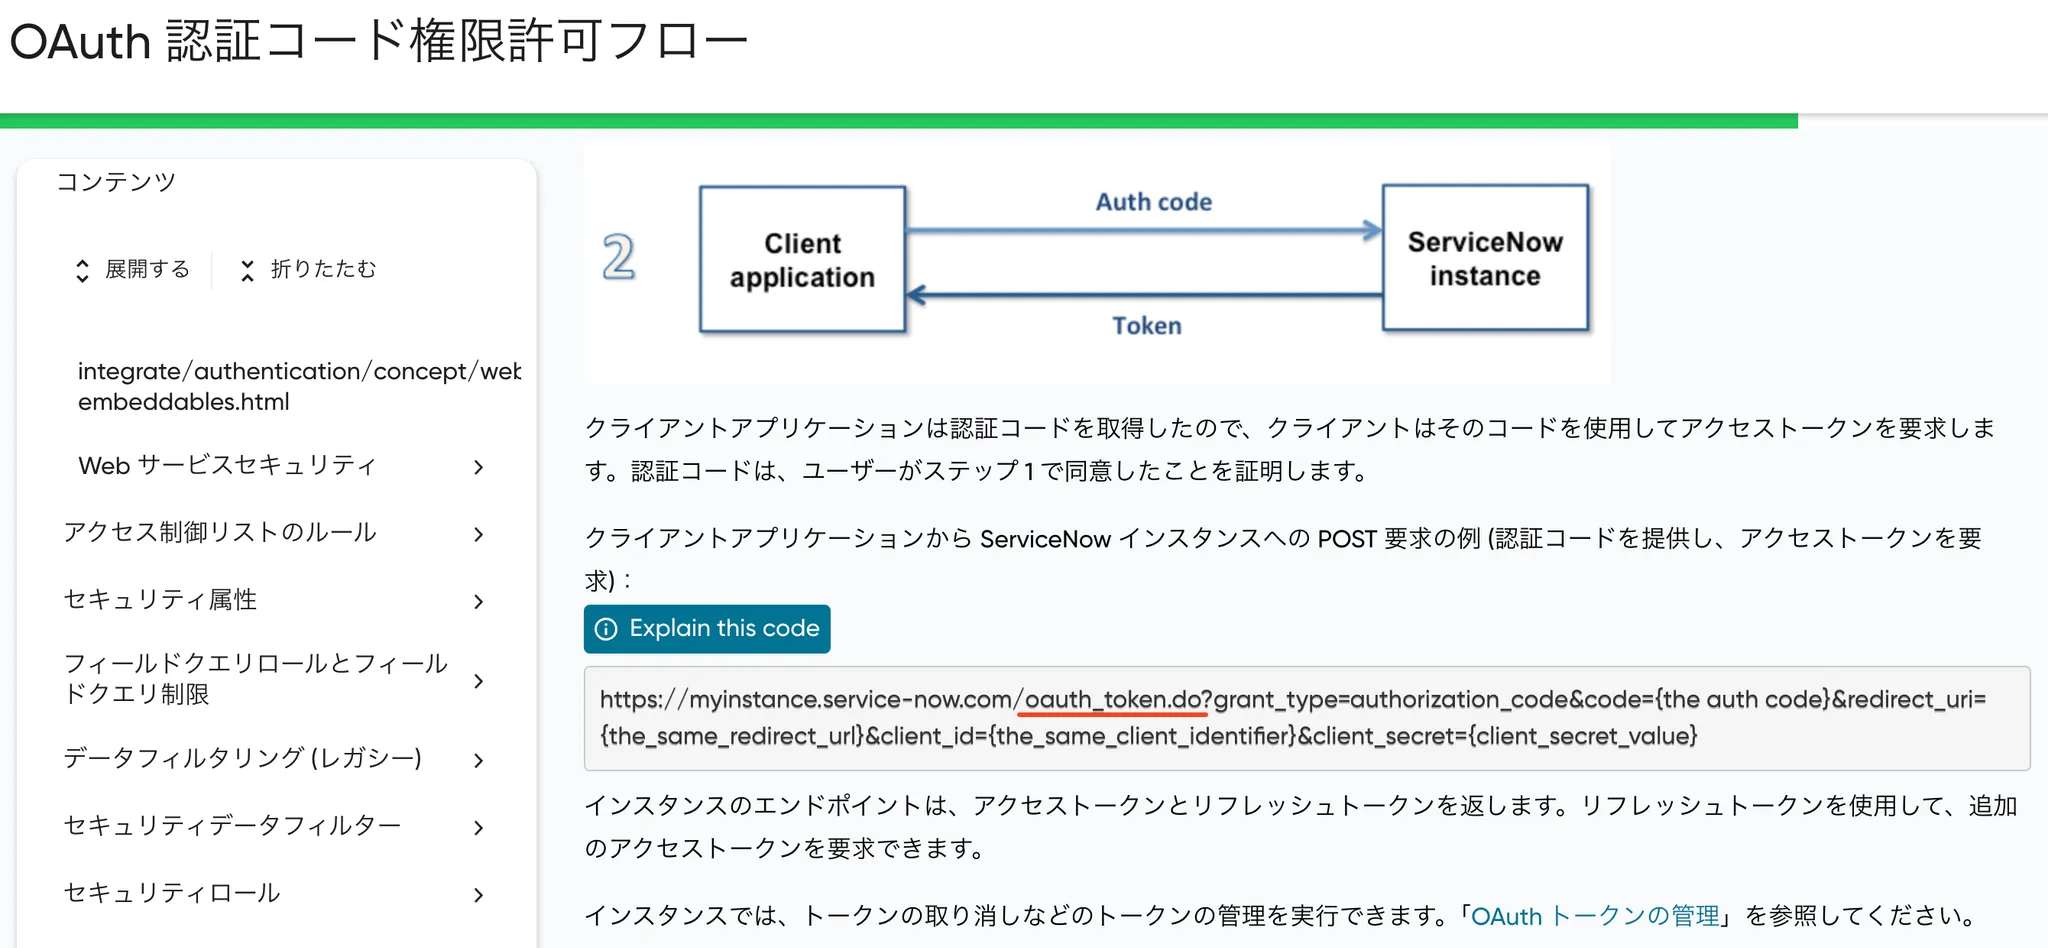Expand the Web サービスセキュリティ chevron
2048x948 pixels.
(x=479, y=467)
